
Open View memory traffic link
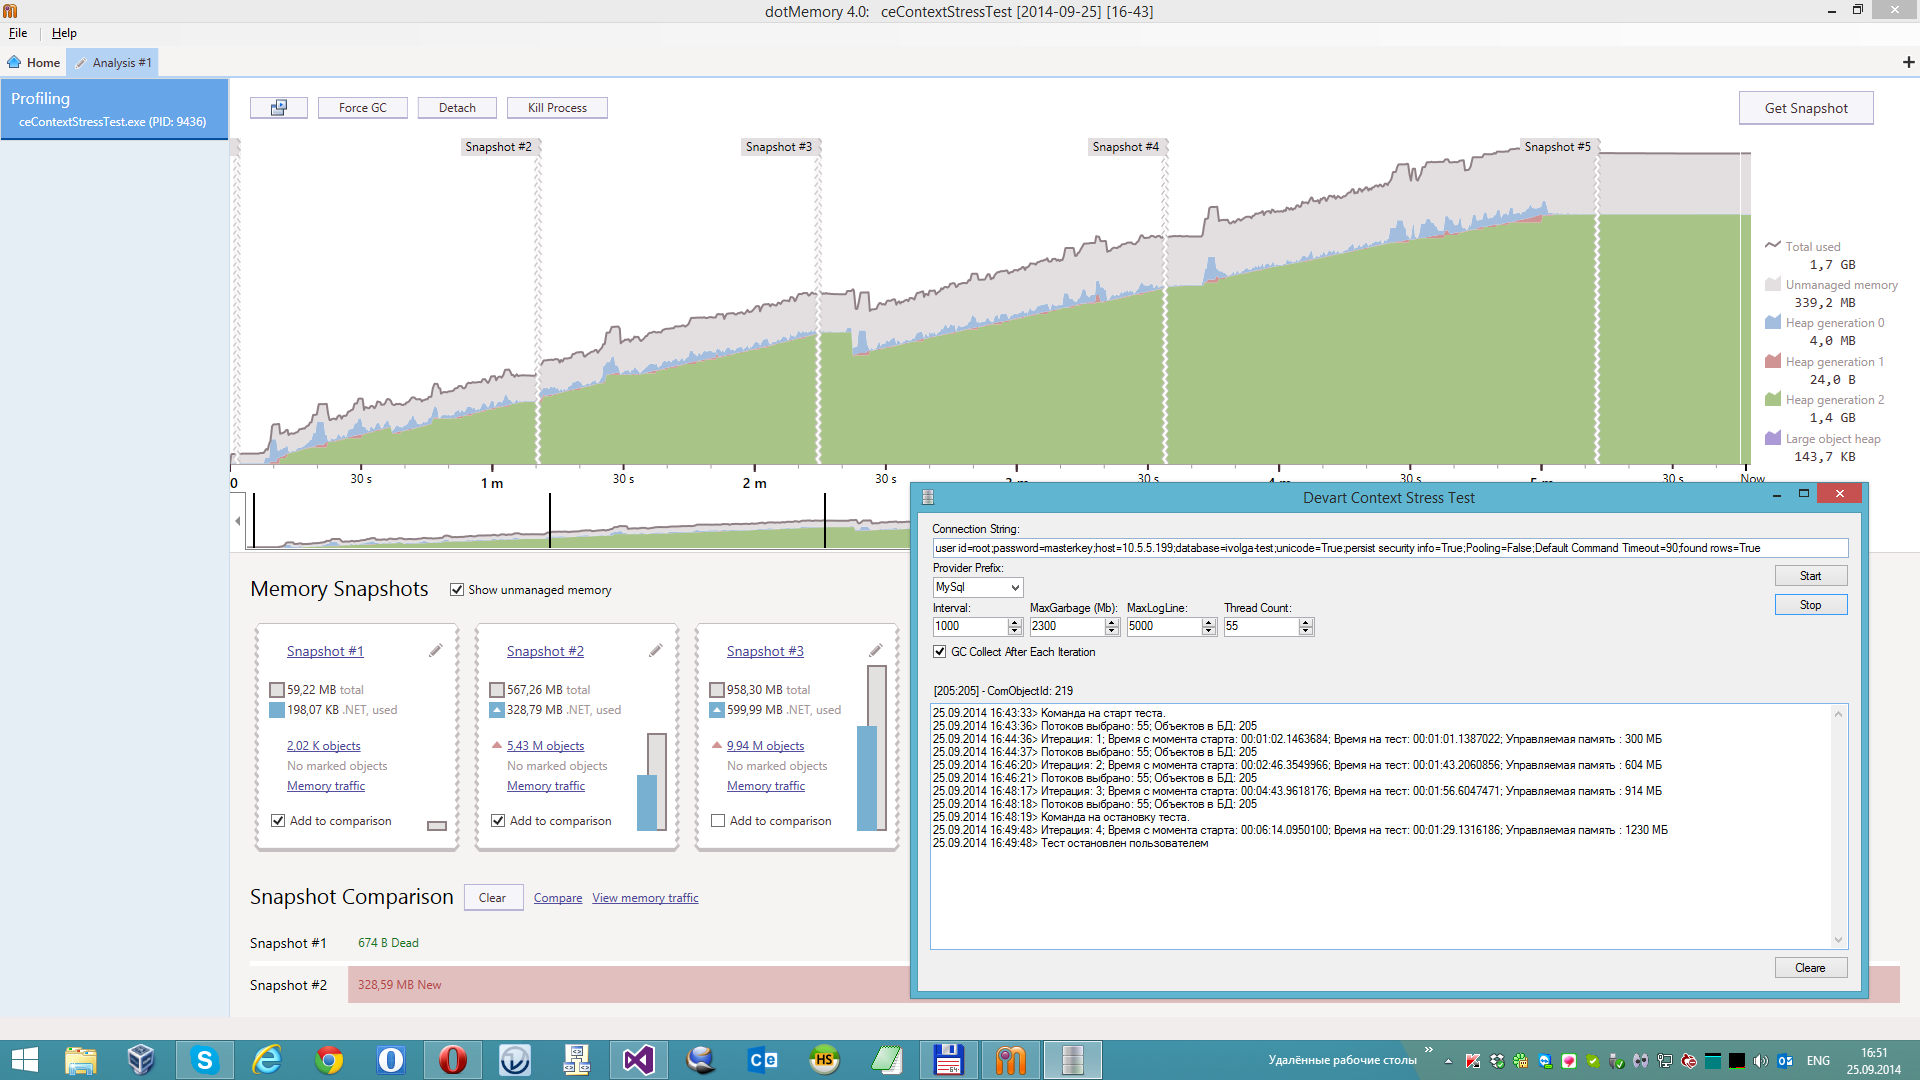(645, 898)
